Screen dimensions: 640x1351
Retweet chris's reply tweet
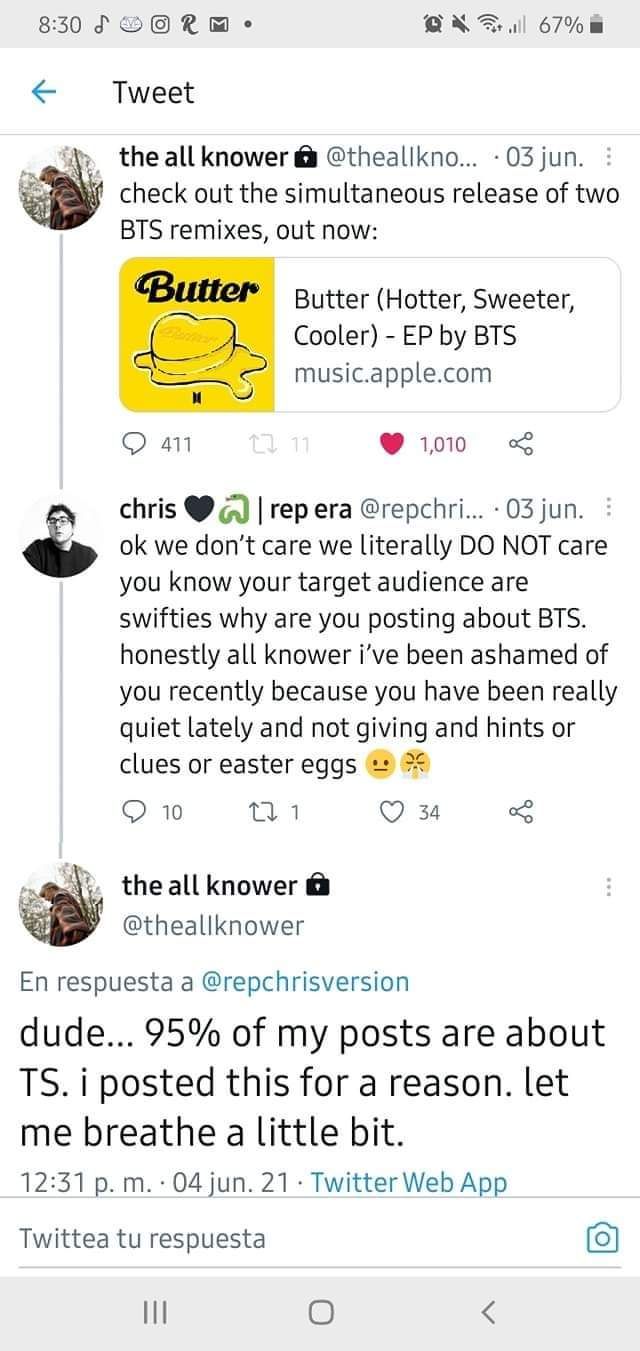(x=258, y=813)
